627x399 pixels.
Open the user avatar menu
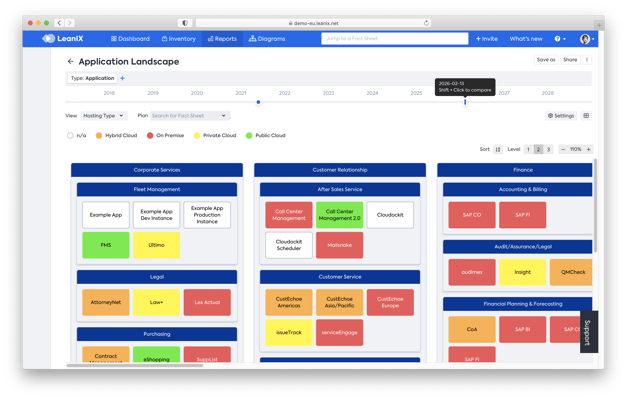click(587, 39)
